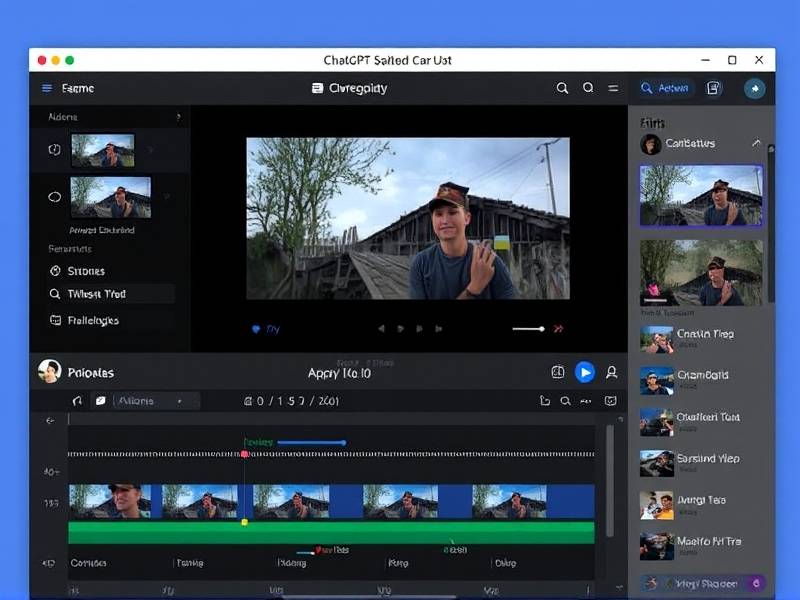Toggle the circle icon beside the second clip
The image size is (800, 600).
[55, 197]
